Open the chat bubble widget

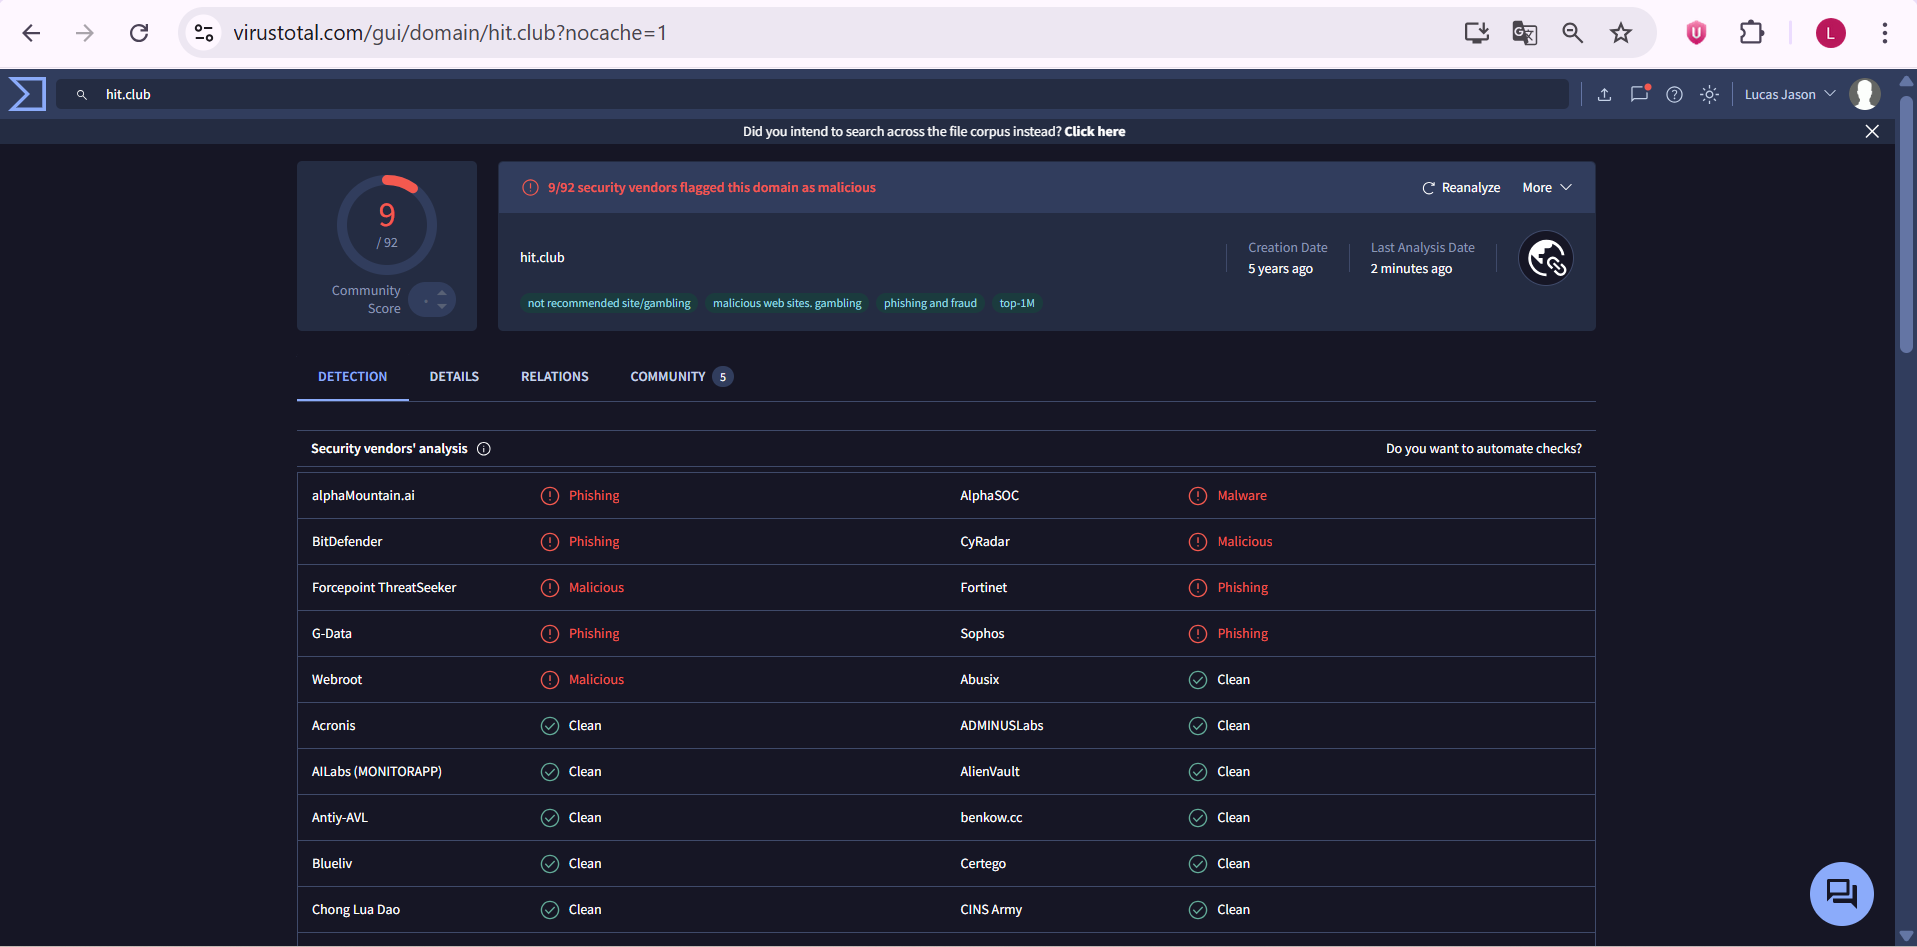pos(1841,893)
